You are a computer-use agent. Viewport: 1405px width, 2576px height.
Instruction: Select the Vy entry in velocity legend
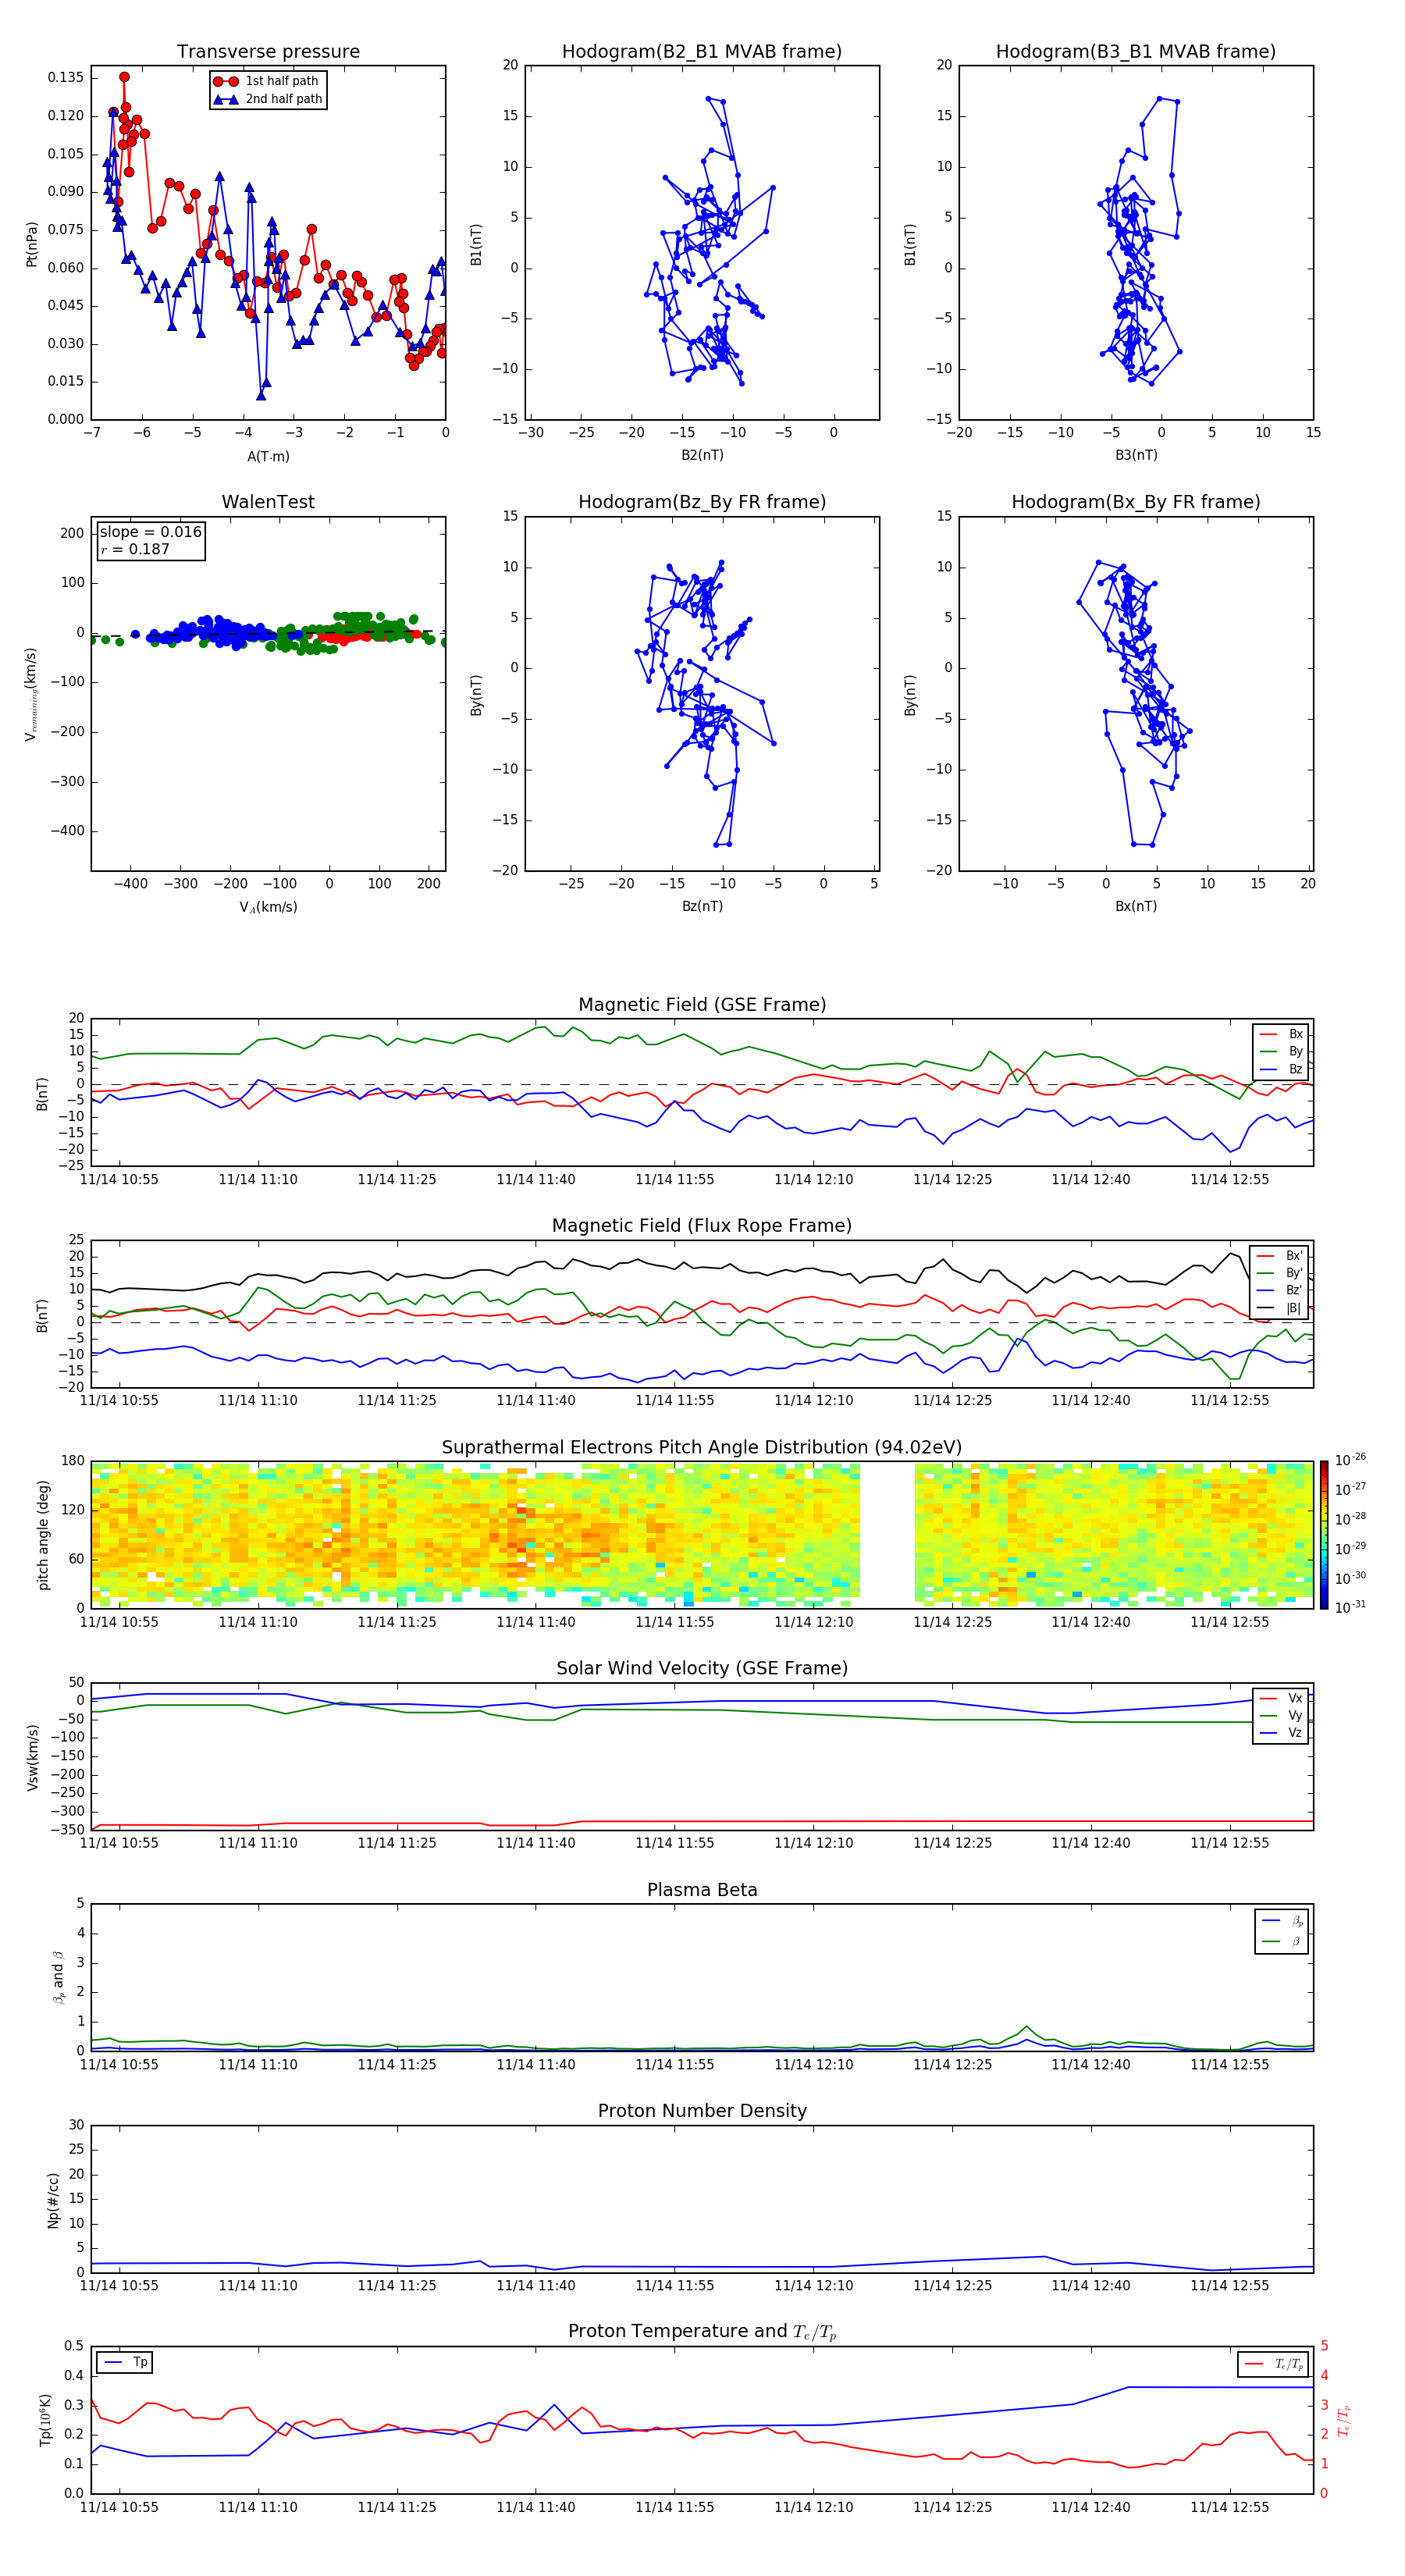click(1282, 1715)
